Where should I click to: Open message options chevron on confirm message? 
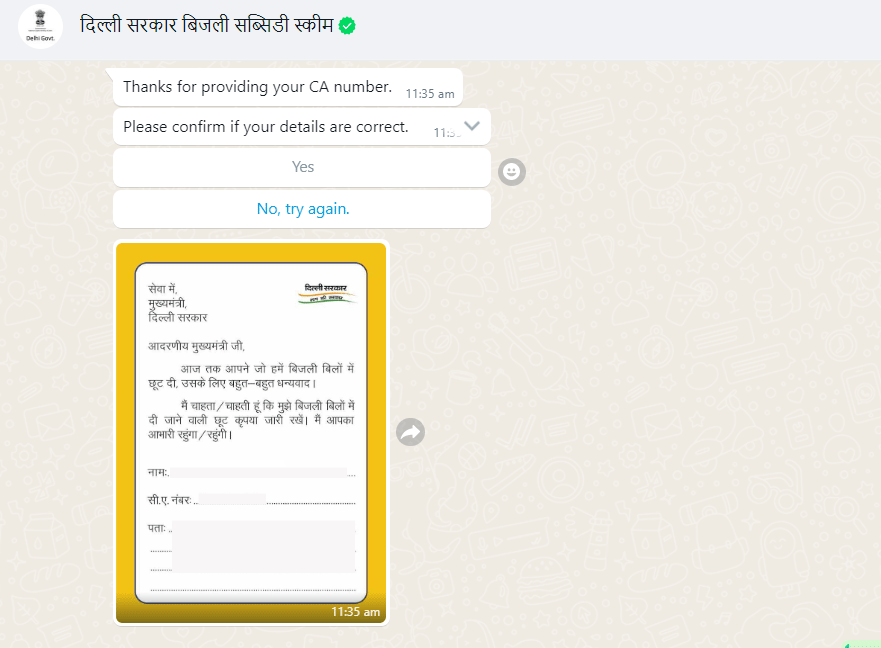(x=472, y=126)
